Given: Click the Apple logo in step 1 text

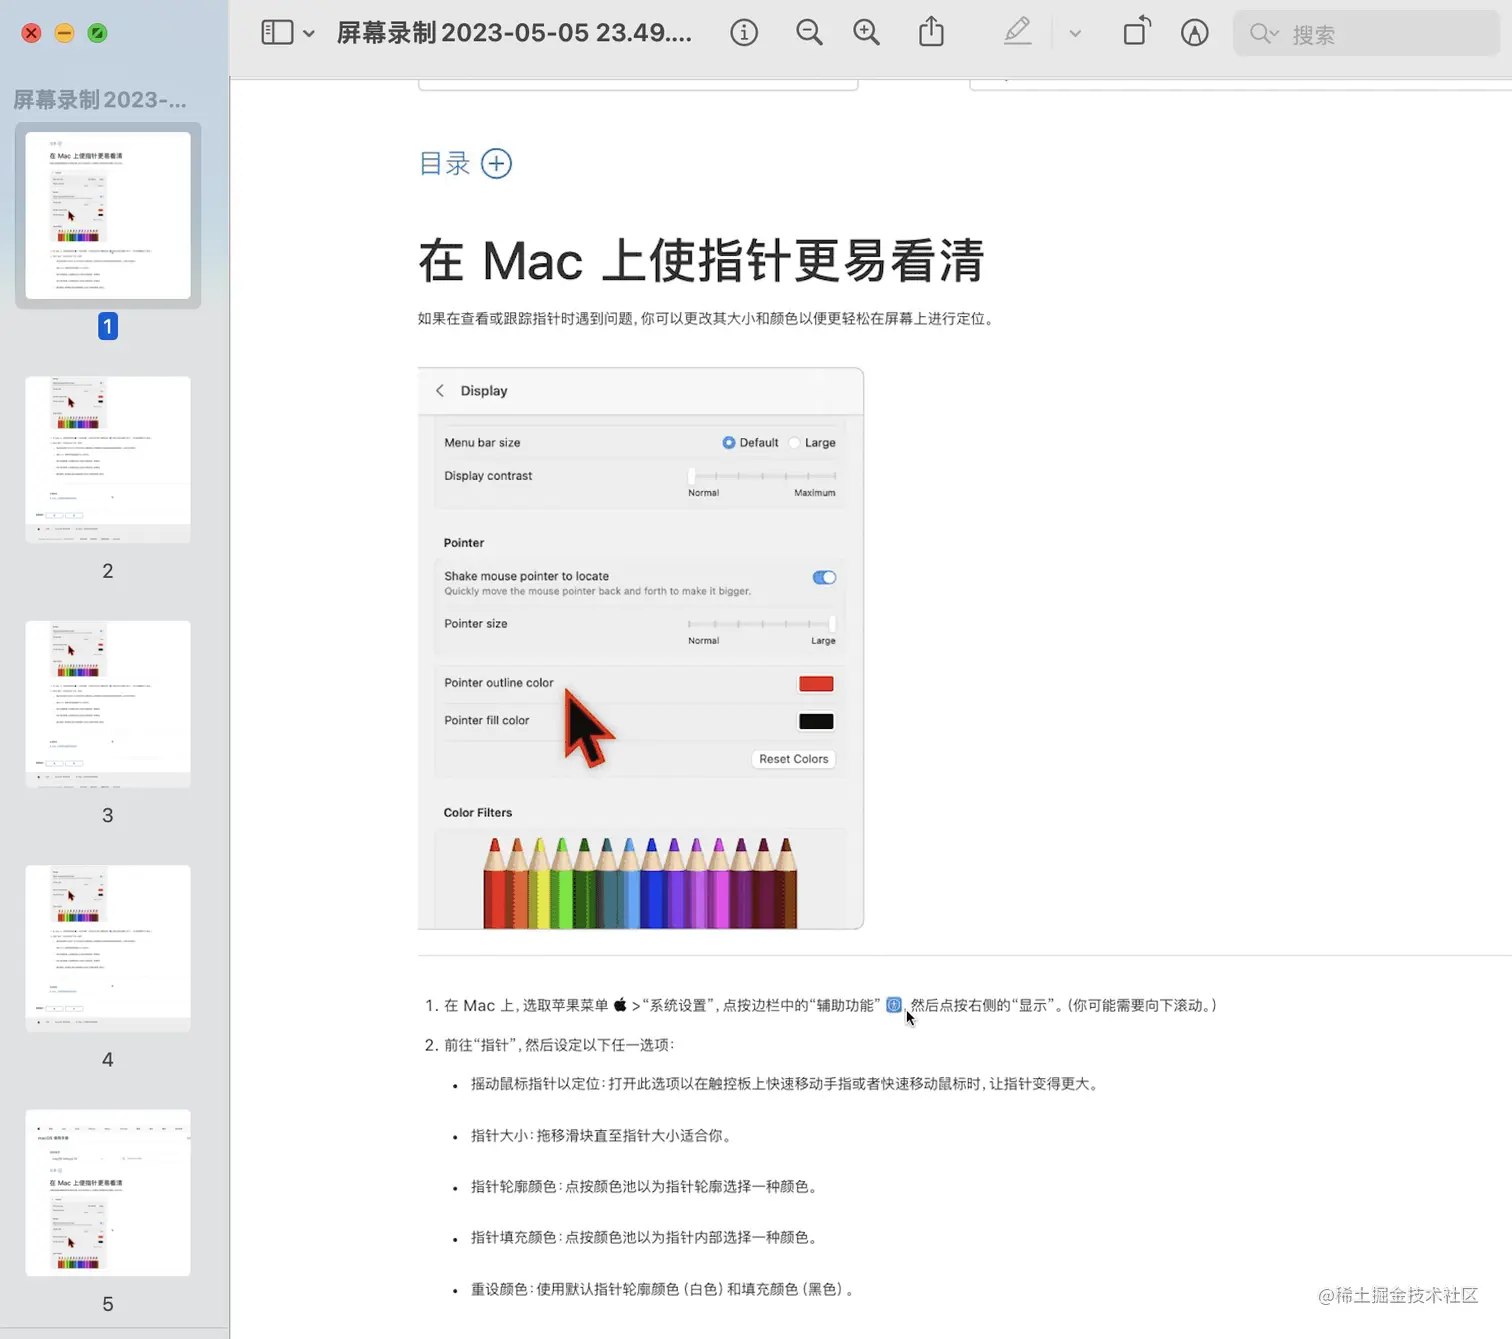Looking at the screenshot, I should pos(620,1004).
